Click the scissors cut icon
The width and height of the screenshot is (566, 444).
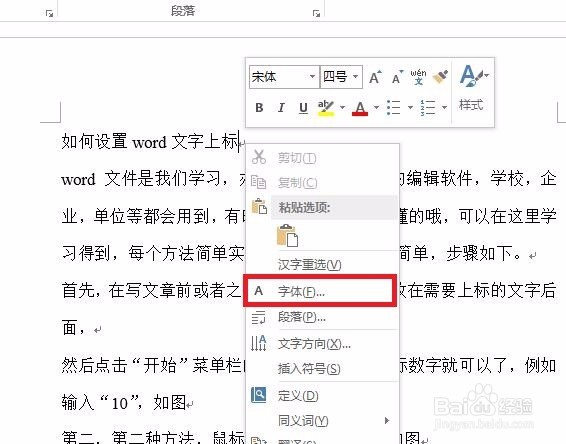coord(259,157)
